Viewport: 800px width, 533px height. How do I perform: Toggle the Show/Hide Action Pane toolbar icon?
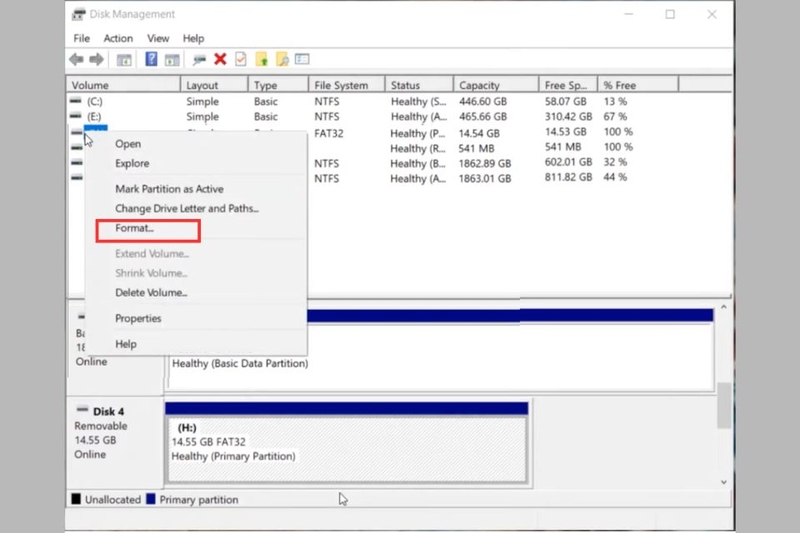point(172,60)
